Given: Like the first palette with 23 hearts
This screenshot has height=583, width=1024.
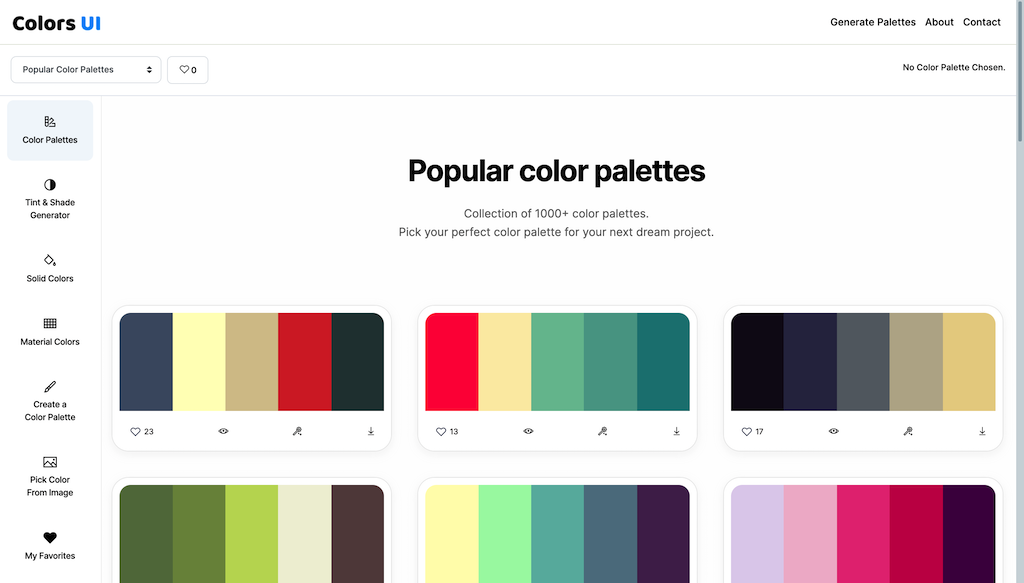Looking at the screenshot, I should click(142, 432).
